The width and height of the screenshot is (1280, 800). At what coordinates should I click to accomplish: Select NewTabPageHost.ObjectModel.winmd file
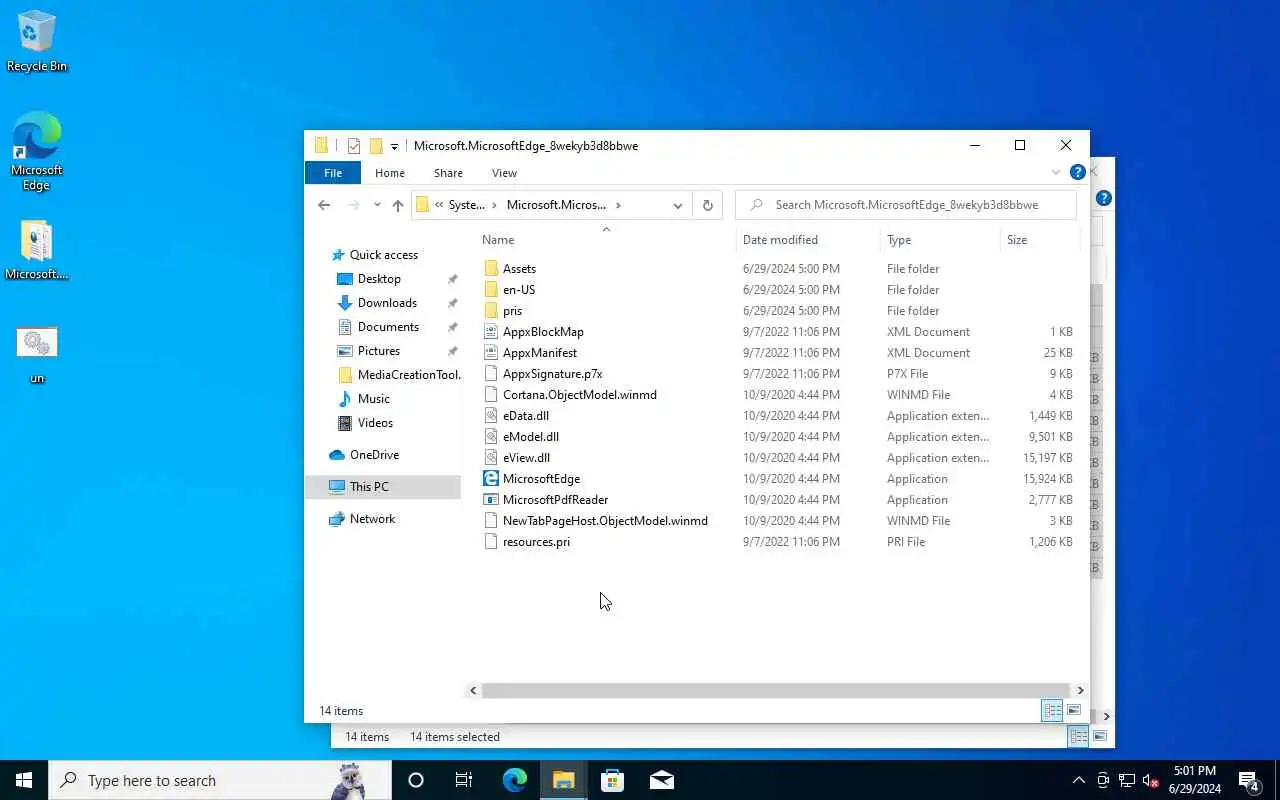pos(605,521)
